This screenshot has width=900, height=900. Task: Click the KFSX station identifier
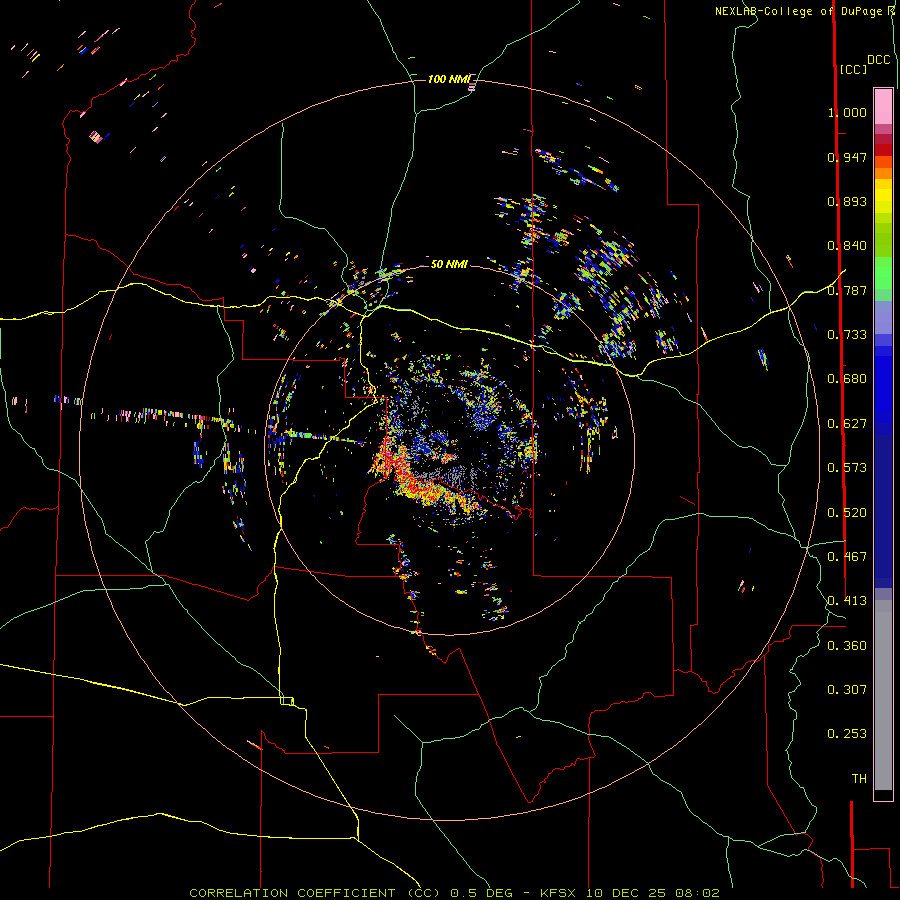pos(559,893)
